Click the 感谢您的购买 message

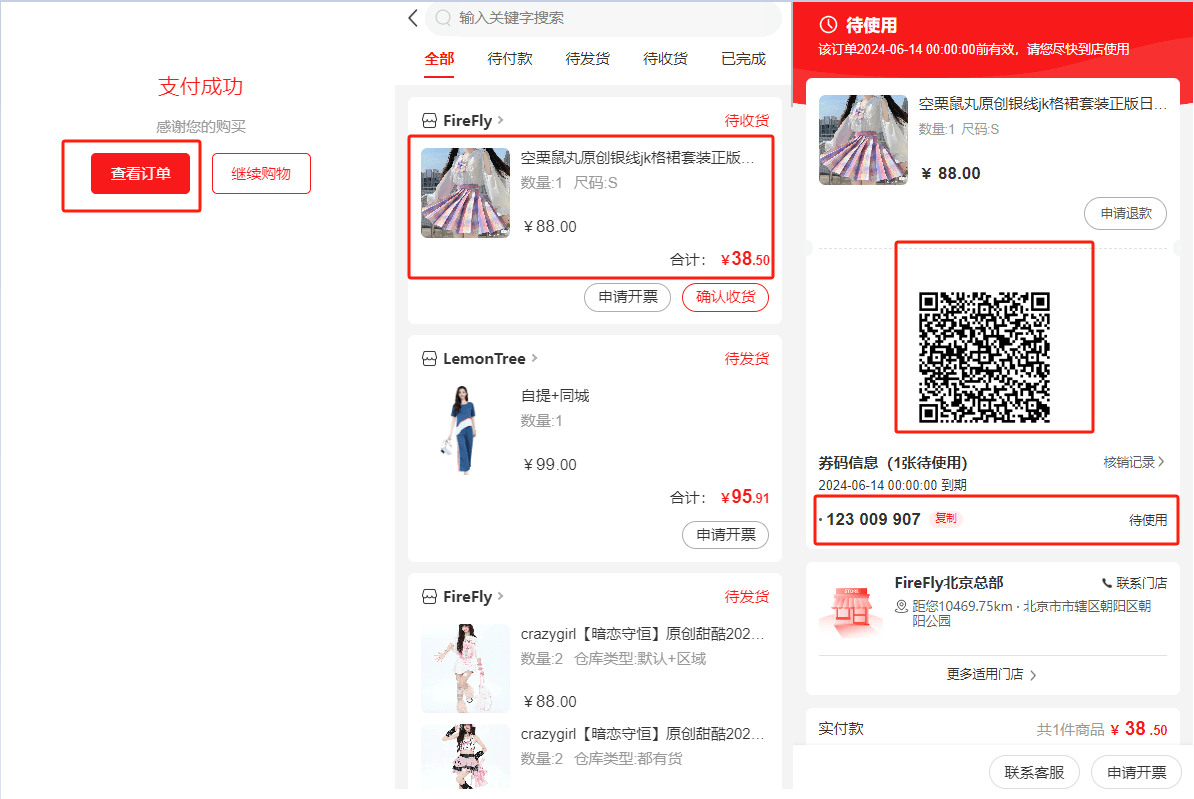click(200, 126)
